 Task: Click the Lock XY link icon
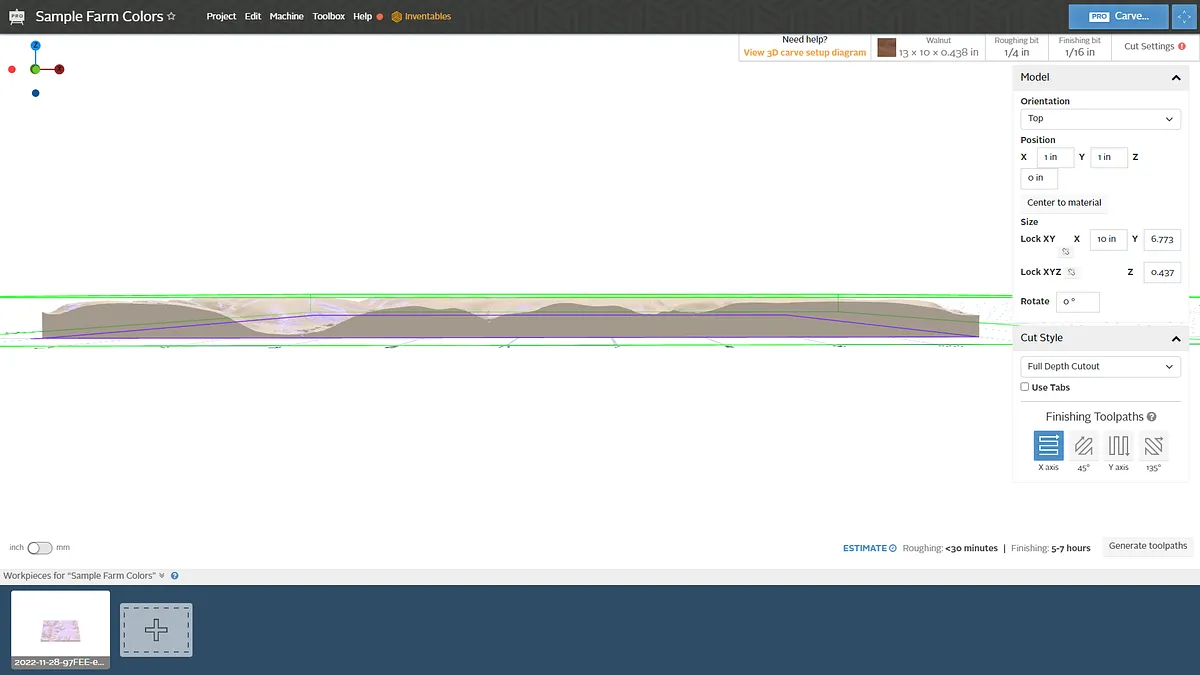[x=1065, y=252]
